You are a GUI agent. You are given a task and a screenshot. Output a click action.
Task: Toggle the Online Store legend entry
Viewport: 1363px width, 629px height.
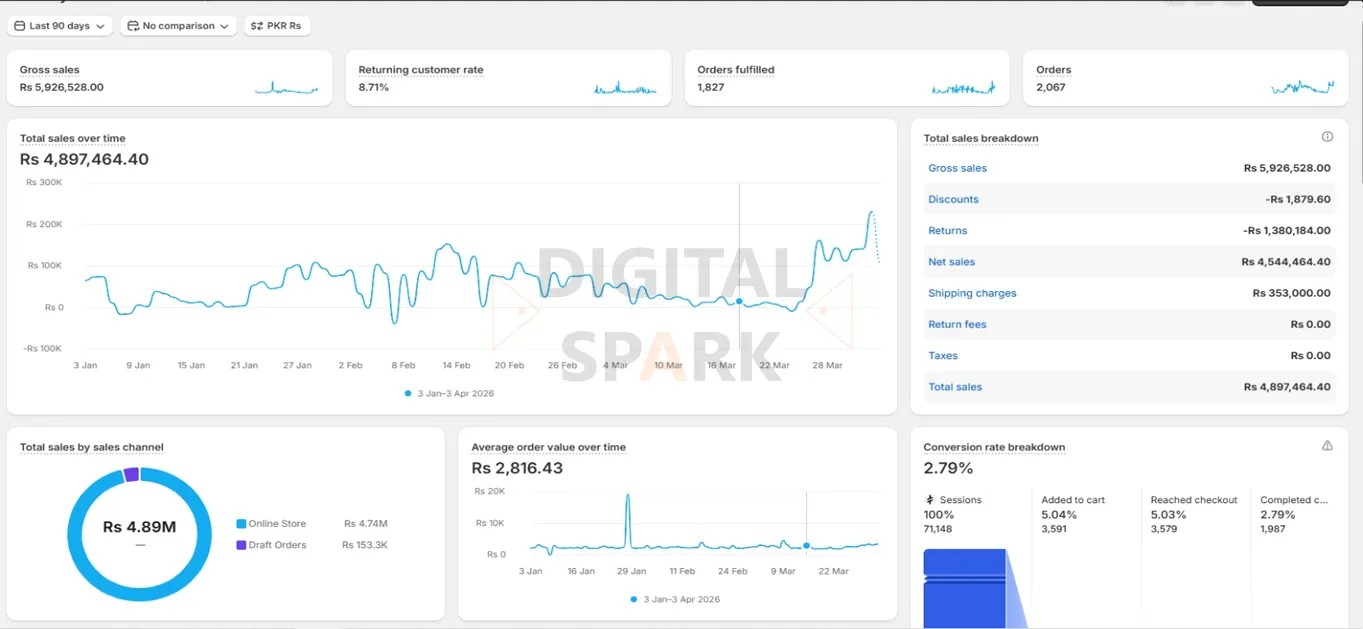click(278, 523)
